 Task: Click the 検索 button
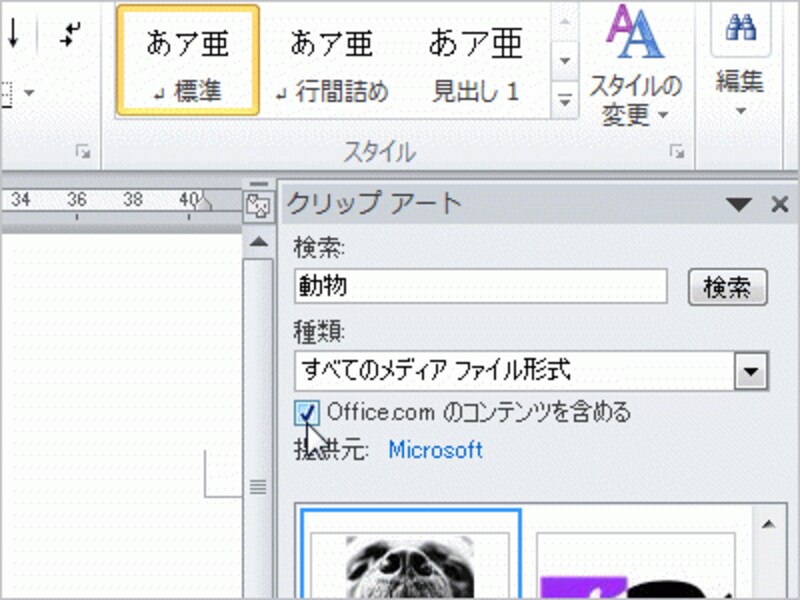(x=728, y=287)
